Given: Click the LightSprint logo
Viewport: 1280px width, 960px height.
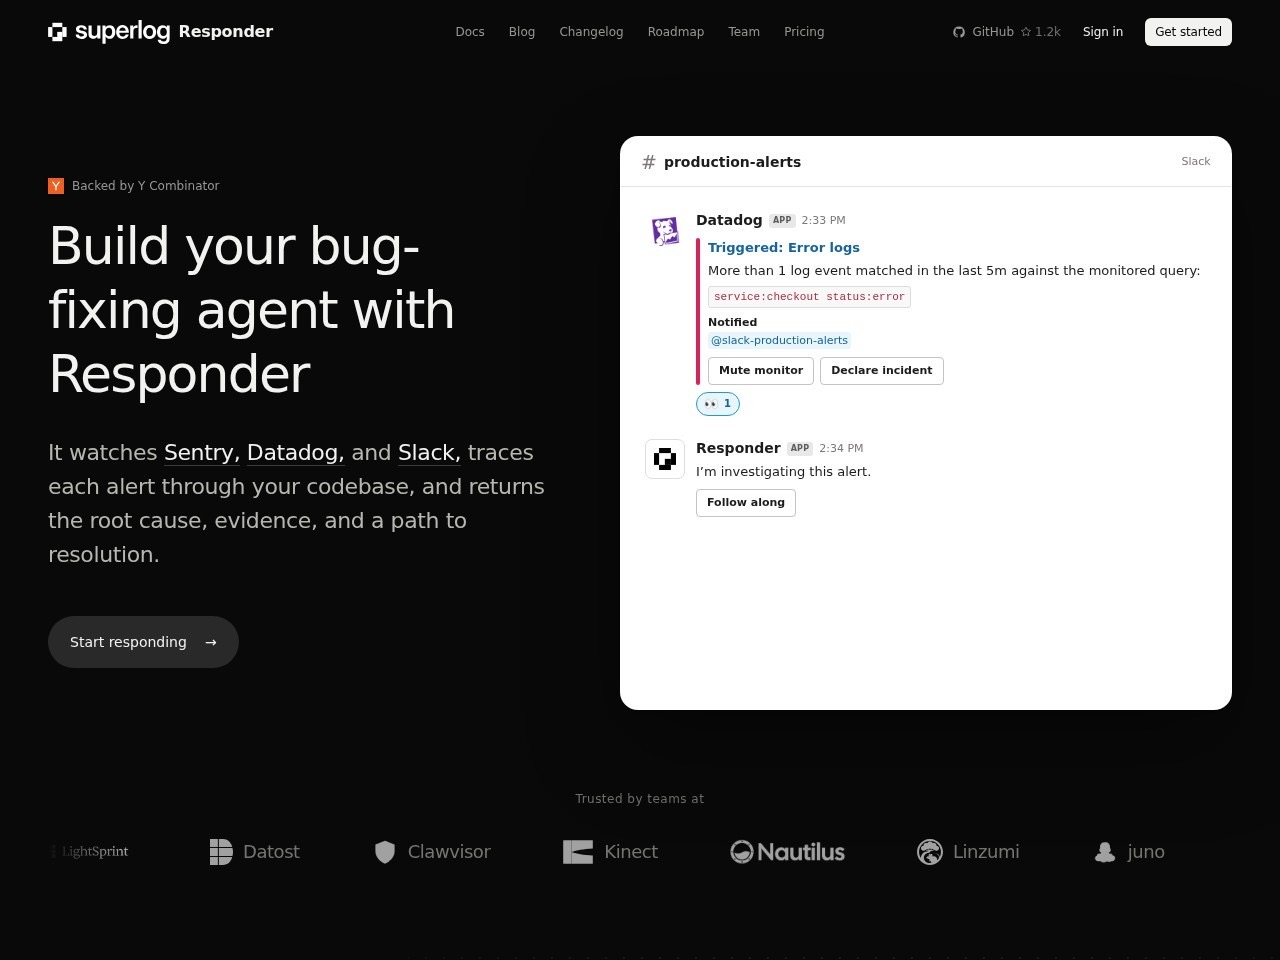Looking at the screenshot, I should pos(89,852).
